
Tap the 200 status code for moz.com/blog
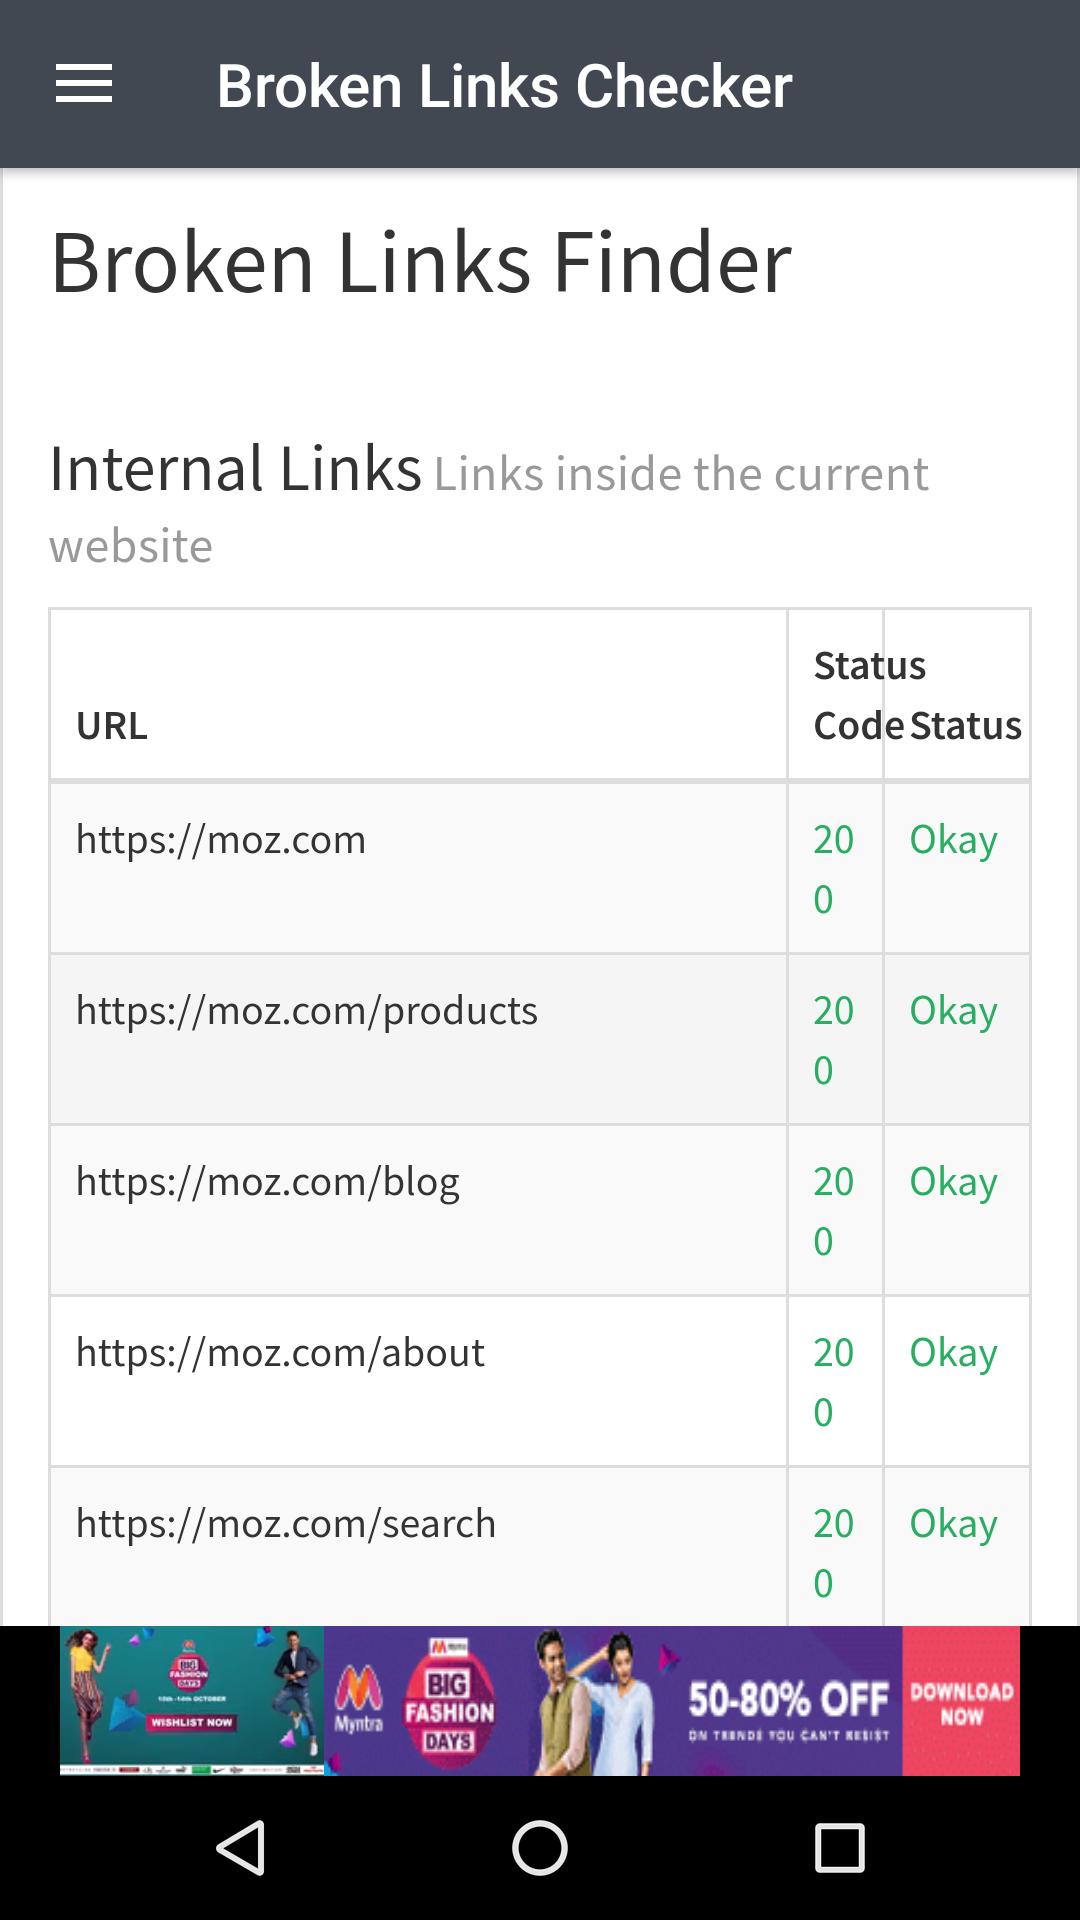coord(833,1211)
